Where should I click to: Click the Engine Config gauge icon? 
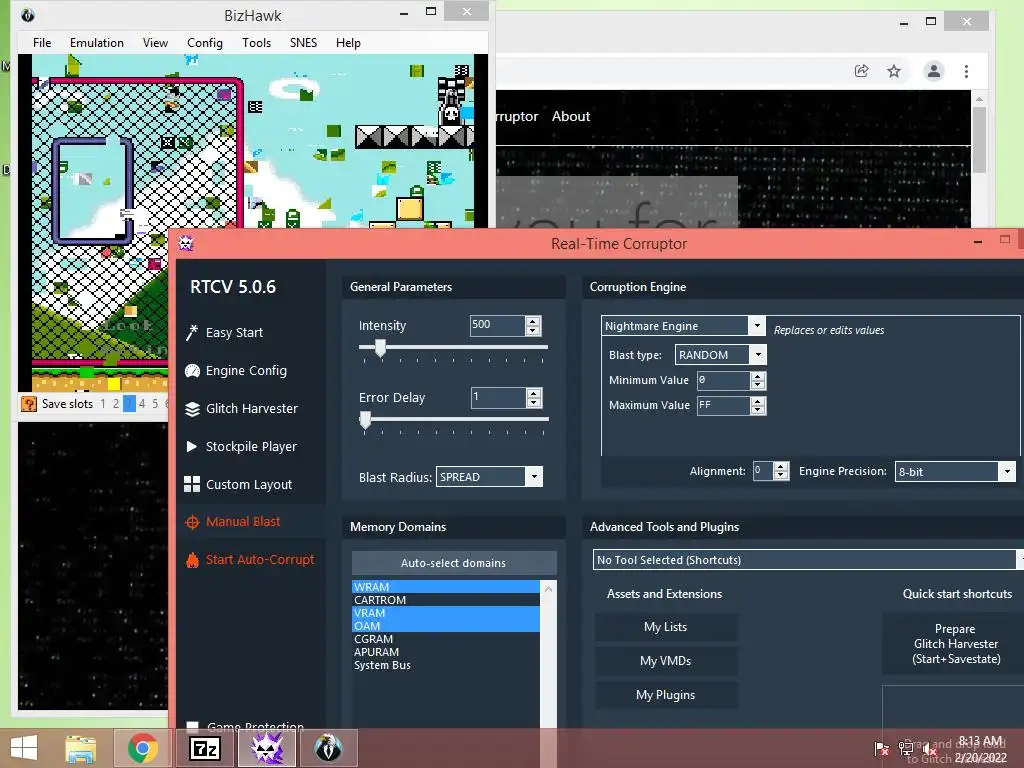coord(192,371)
